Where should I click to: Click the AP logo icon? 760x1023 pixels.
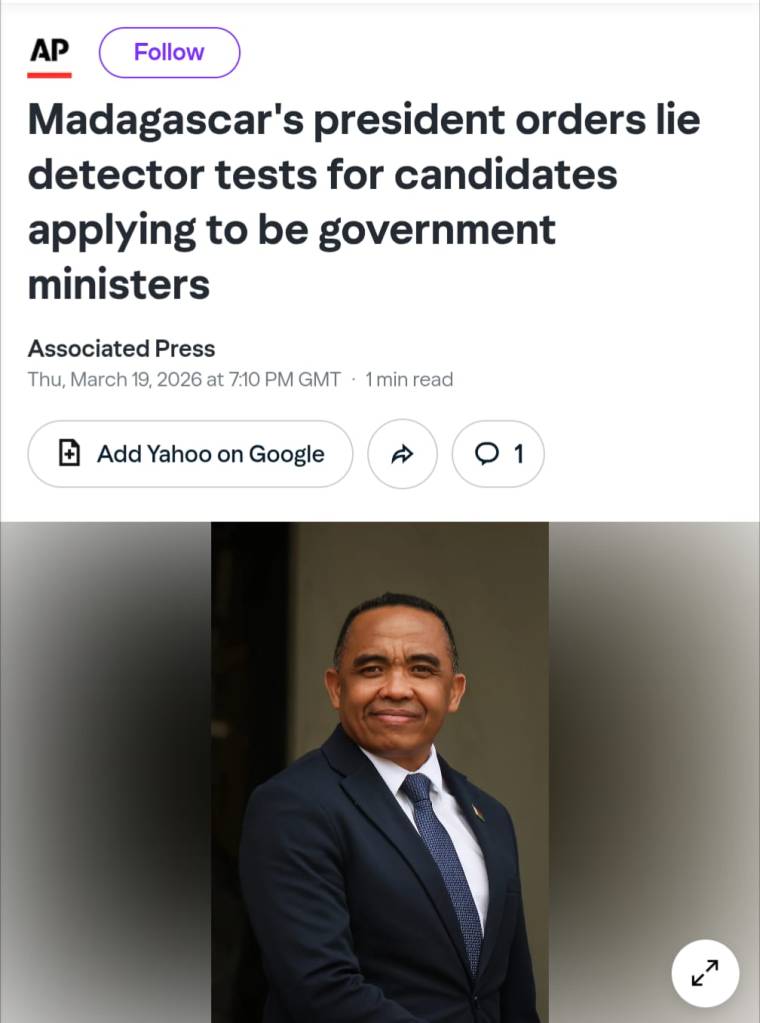pyautogui.click(x=49, y=50)
